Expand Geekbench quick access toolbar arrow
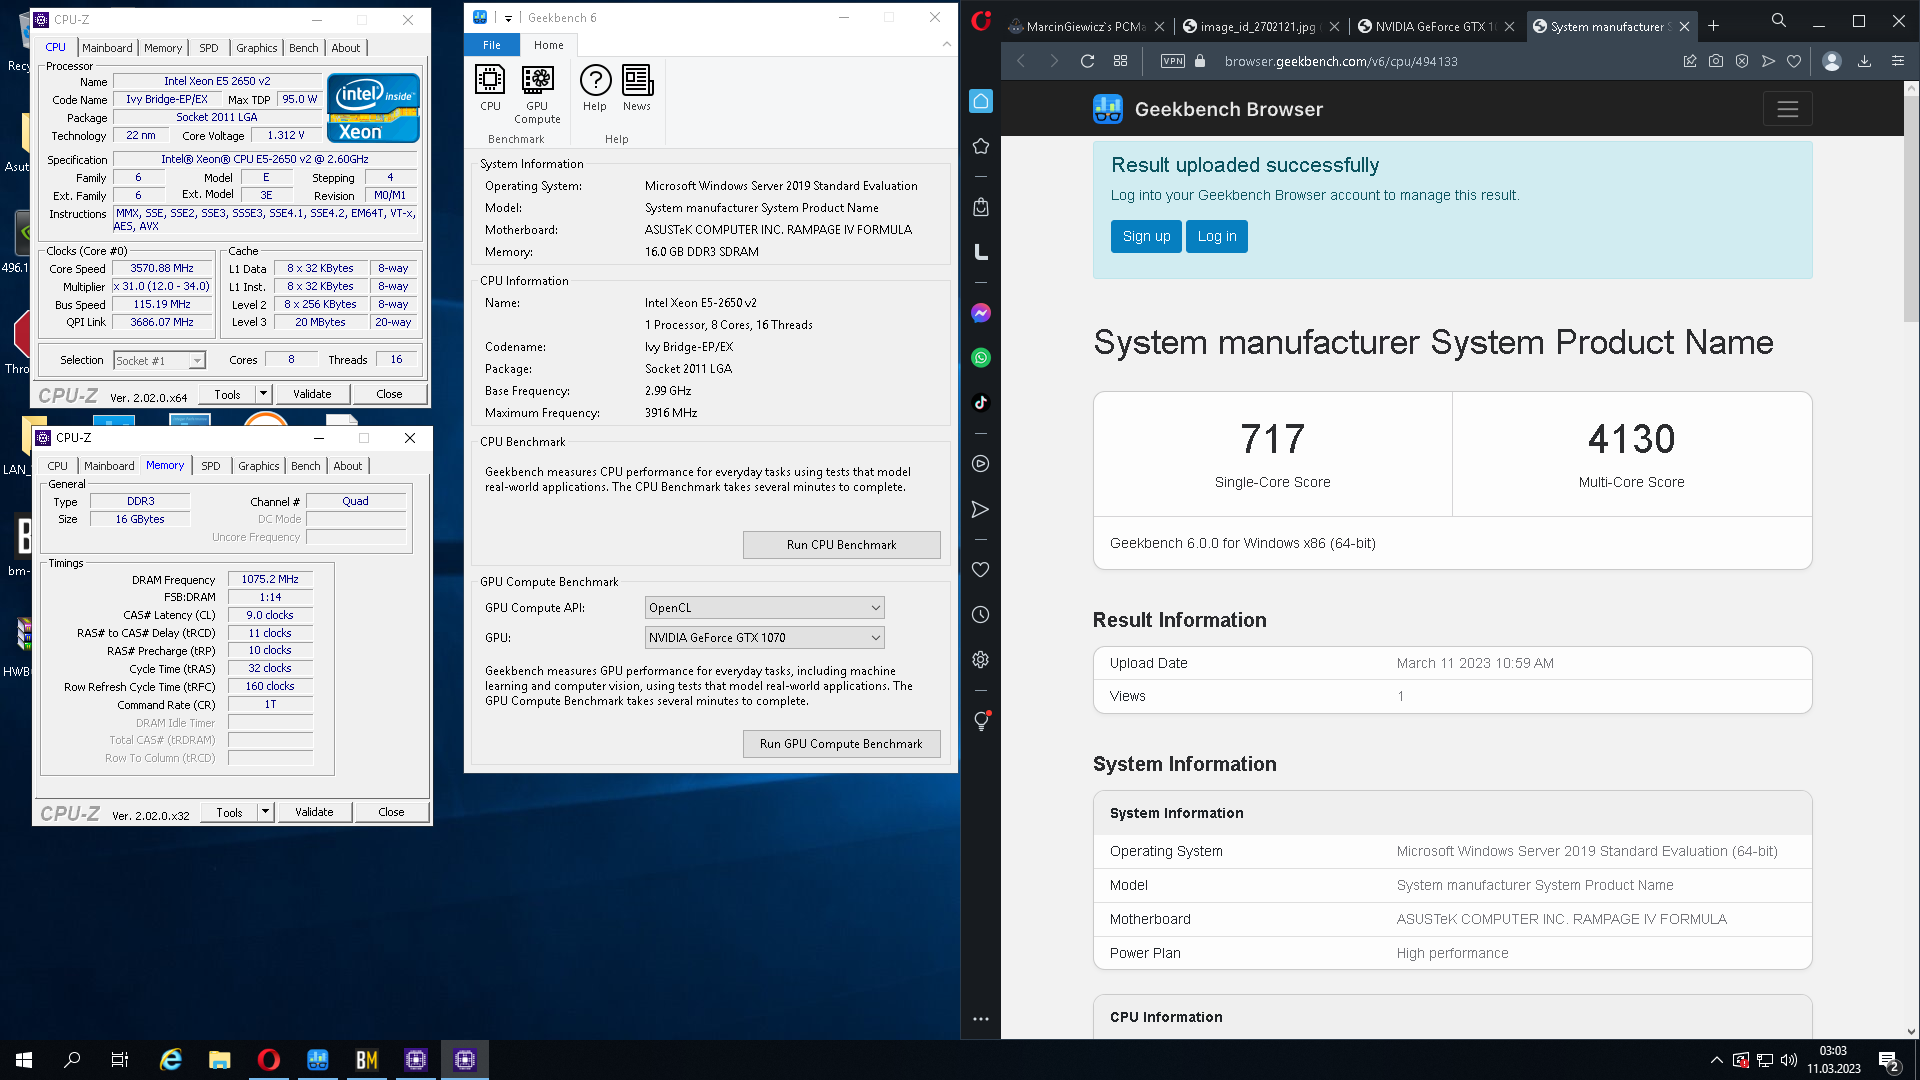This screenshot has width=1920, height=1080. 508,18
